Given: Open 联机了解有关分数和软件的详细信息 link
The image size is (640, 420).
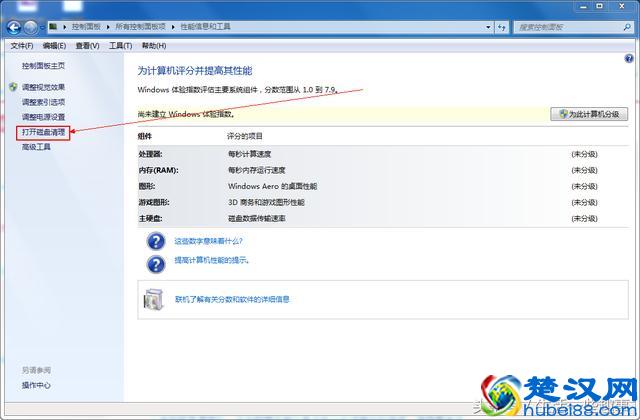Looking at the screenshot, I should [x=232, y=300].
